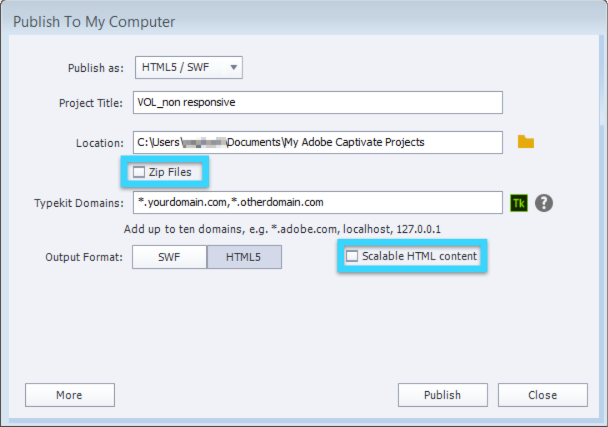Tick the Scalable HTML content checkbox
Screen dimensions: 608x427
point(352,256)
